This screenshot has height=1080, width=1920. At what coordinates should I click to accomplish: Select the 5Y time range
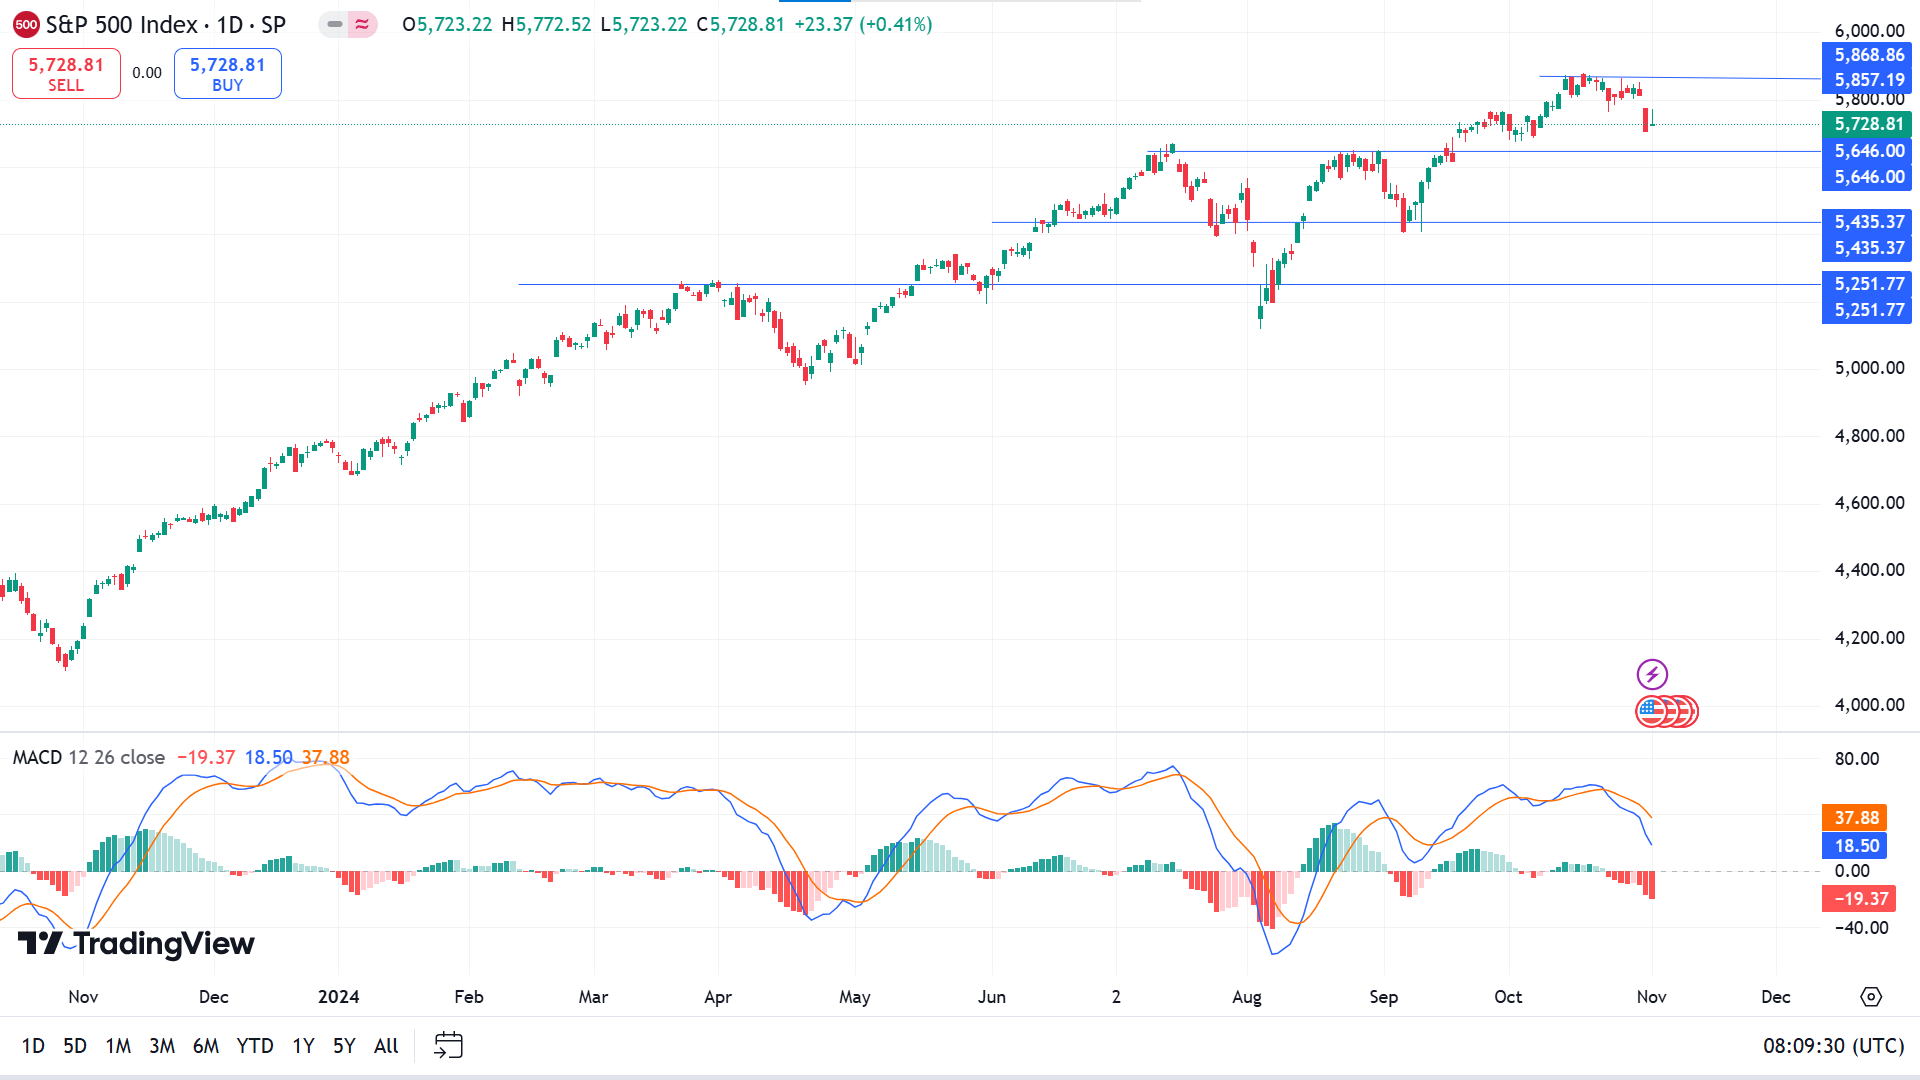344,1046
